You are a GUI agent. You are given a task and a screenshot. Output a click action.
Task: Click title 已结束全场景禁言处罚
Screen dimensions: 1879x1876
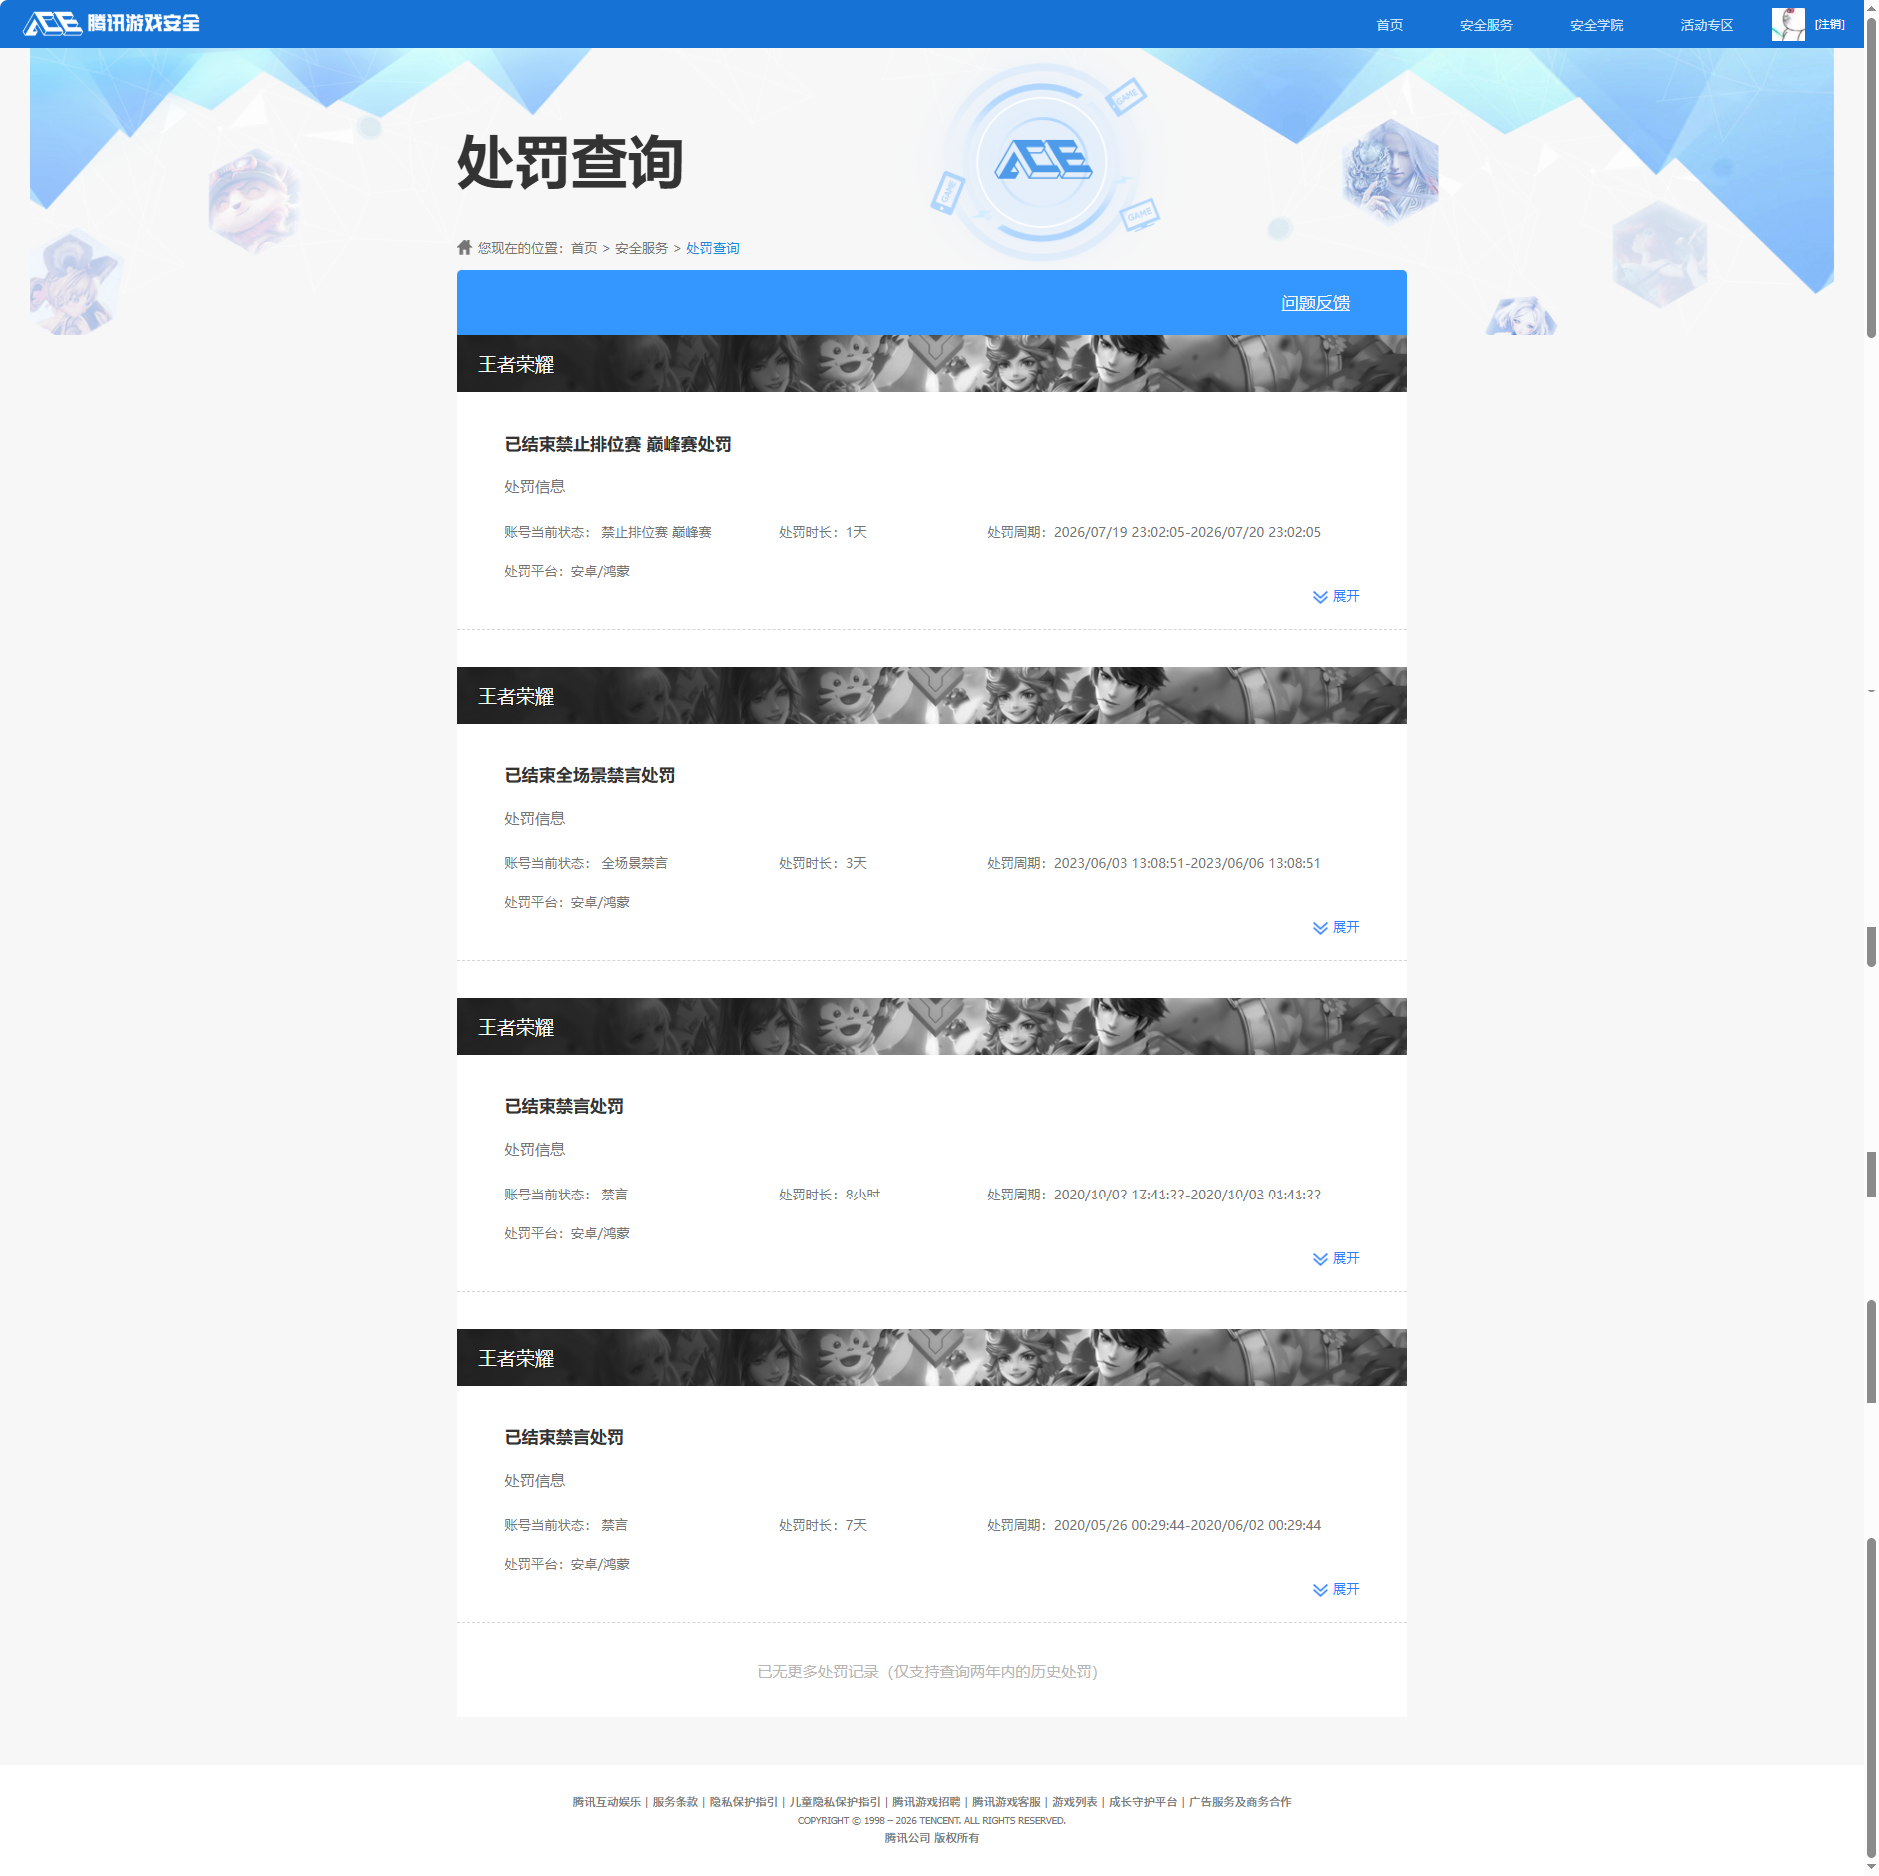(590, 775)
